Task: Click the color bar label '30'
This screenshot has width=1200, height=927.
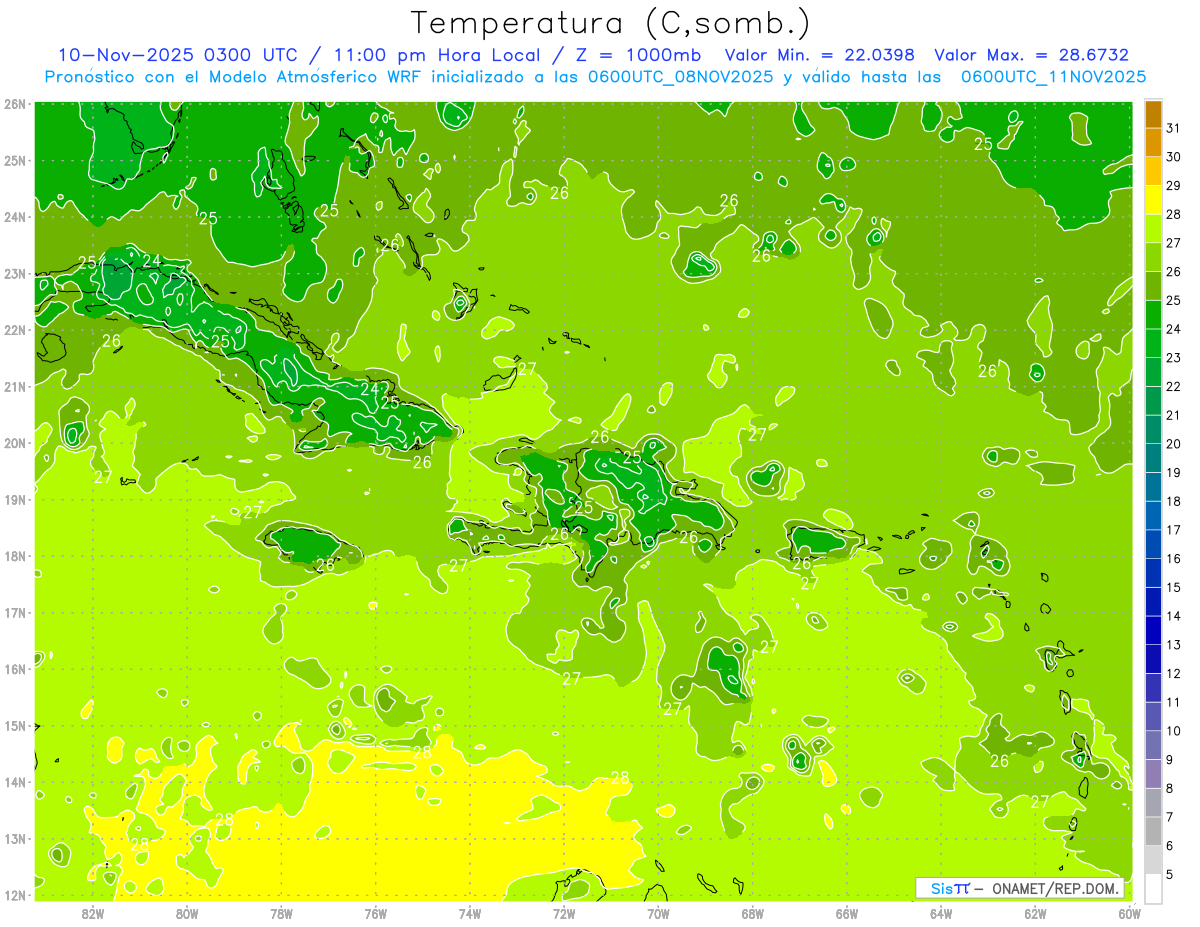Action: point(1174,157)
